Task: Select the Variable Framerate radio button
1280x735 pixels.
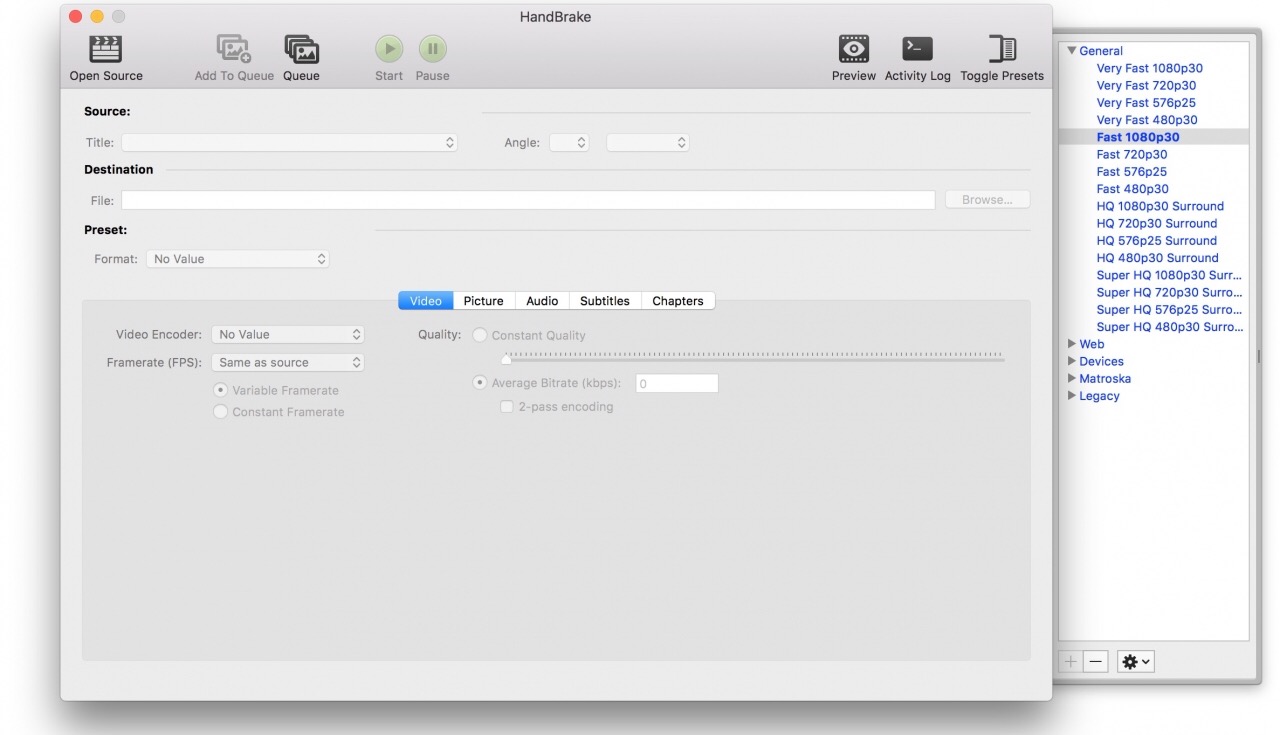Action: tap(220, 390)
